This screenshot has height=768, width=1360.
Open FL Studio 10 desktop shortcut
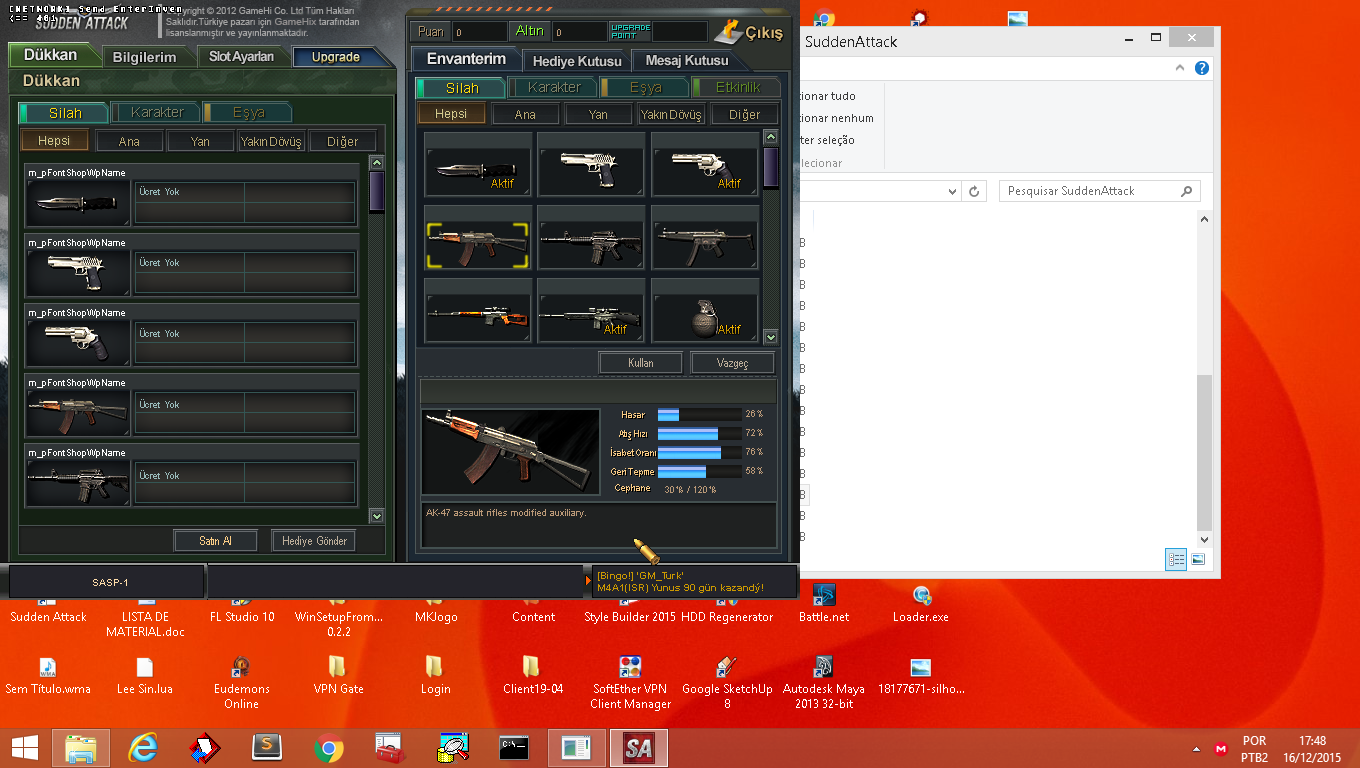(242, 608)
